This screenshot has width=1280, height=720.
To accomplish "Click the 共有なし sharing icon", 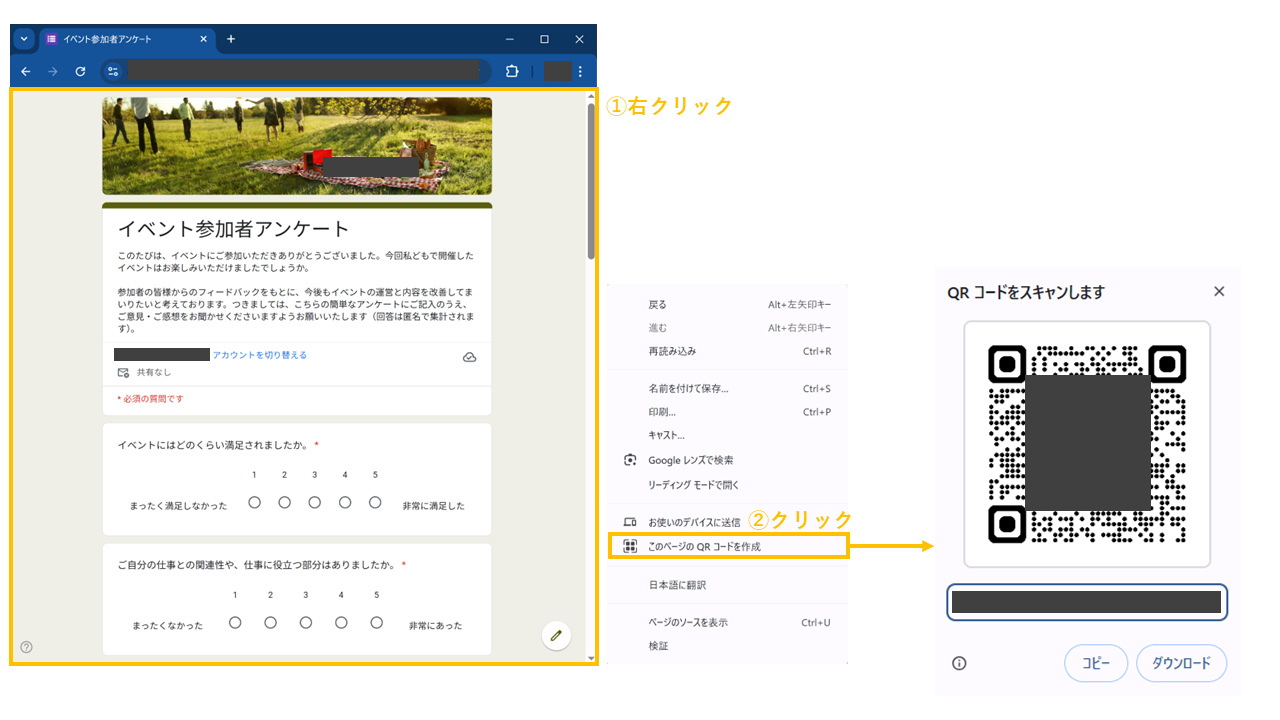I will [x=123, y=372].
